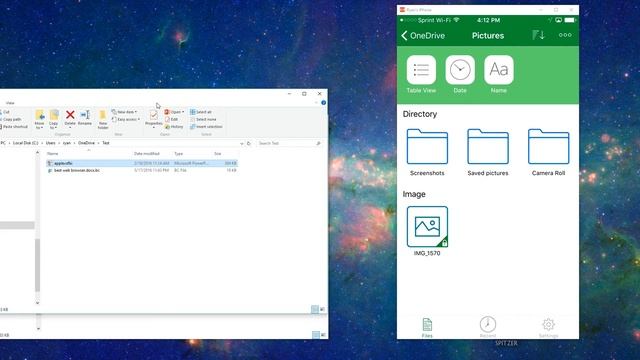Open Move to dropdown in ribbon
The image size is (640, 360).
(x=39, y=120)
